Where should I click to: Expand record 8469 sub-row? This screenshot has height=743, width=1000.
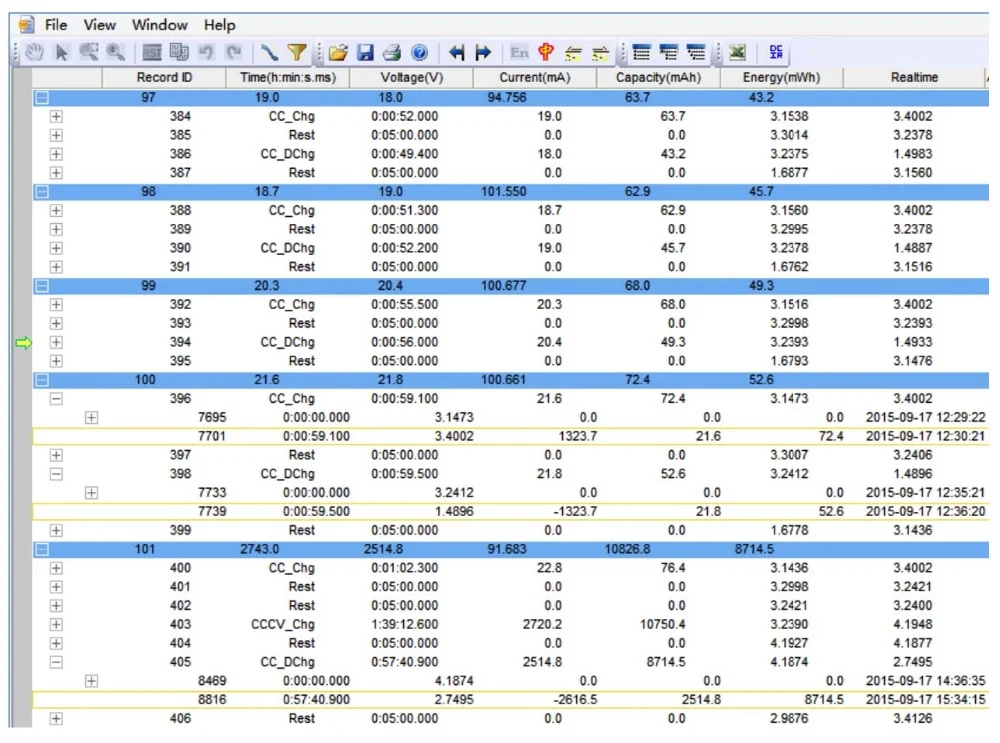click(x=91, y=681)
